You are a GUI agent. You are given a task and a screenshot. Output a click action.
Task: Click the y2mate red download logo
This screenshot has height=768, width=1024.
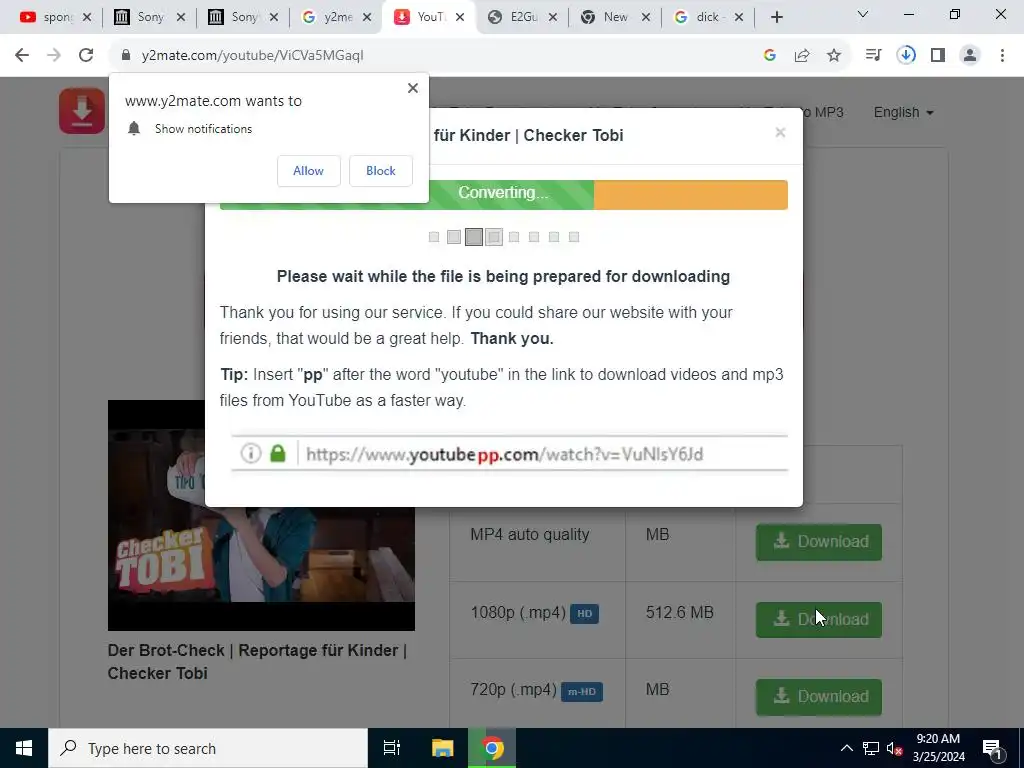(82, 111)
